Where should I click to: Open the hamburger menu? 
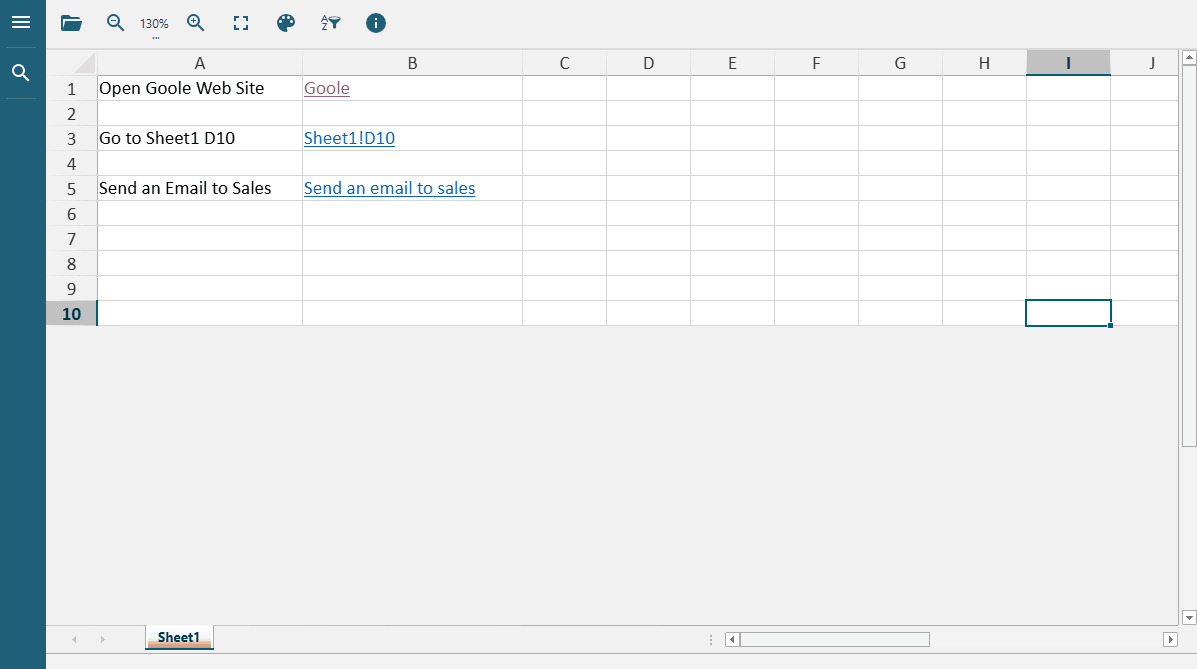pyautogui.click(x=21, y=22)
